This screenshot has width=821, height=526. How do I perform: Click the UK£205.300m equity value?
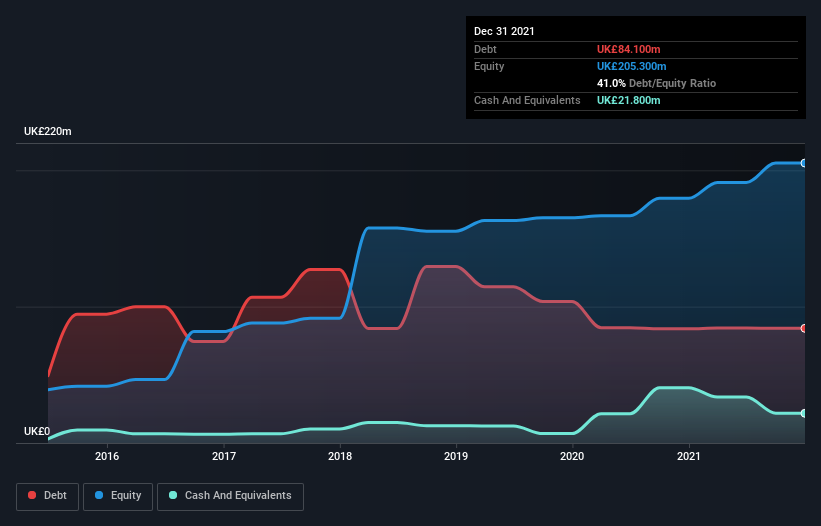click(x=631, y=66)
